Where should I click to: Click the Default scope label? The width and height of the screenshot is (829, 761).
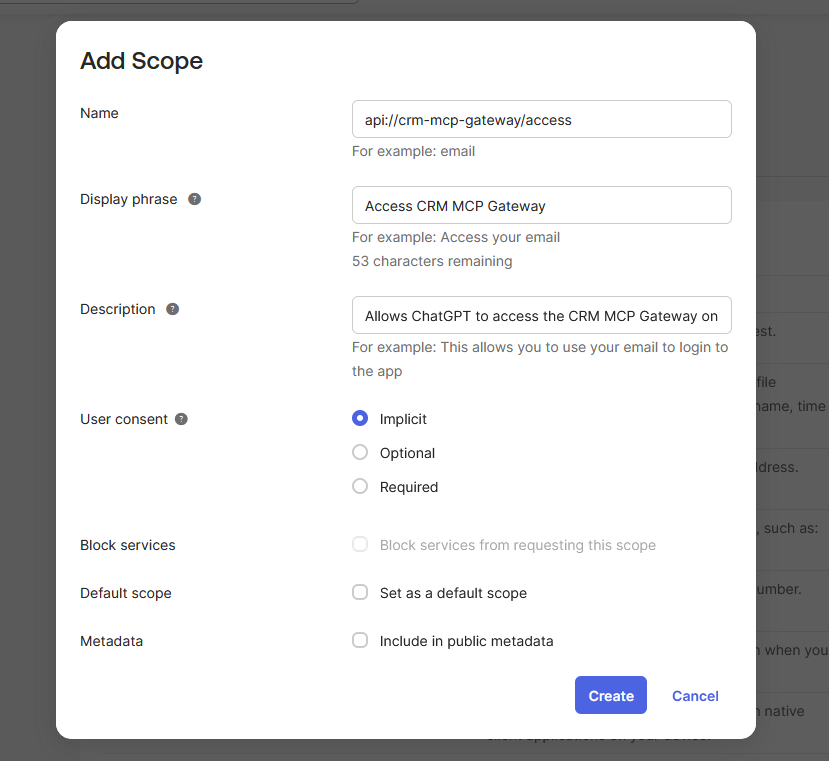126,593
